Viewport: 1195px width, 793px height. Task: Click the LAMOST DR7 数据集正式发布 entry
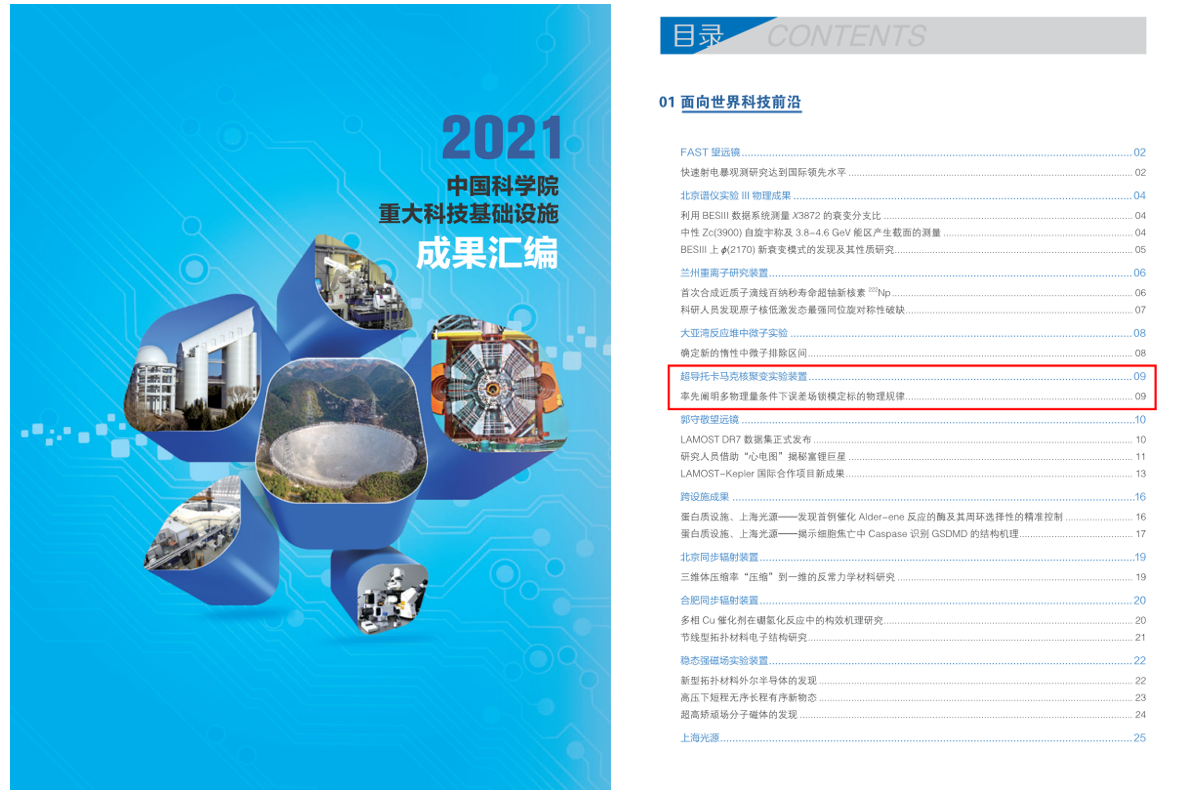(x=745, y=440)
